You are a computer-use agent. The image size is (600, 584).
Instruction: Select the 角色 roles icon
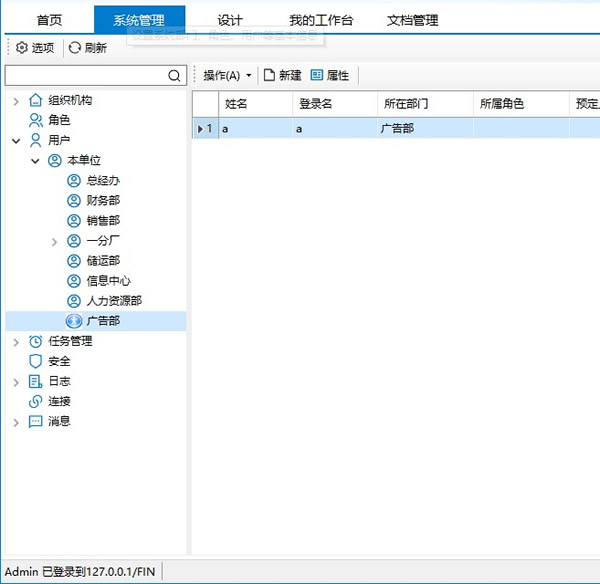tap(36, 120)
